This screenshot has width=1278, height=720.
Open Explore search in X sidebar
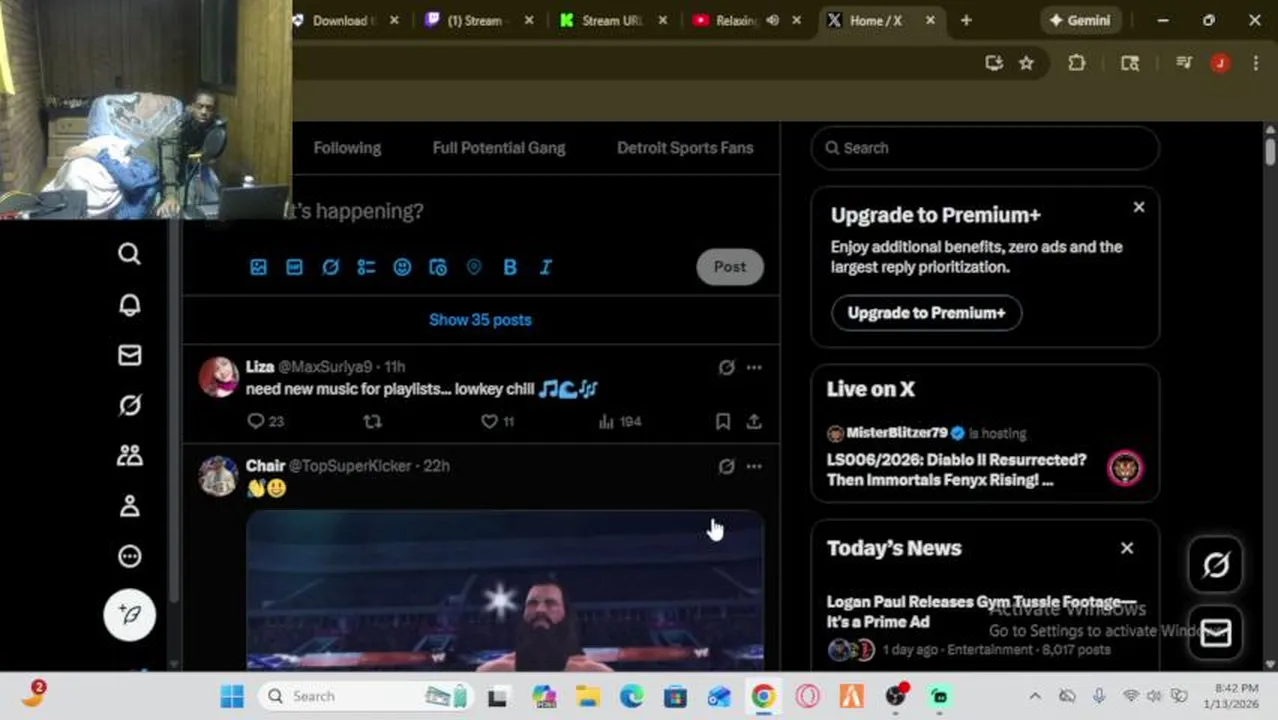pyautogui.click(x=129, y=254)
